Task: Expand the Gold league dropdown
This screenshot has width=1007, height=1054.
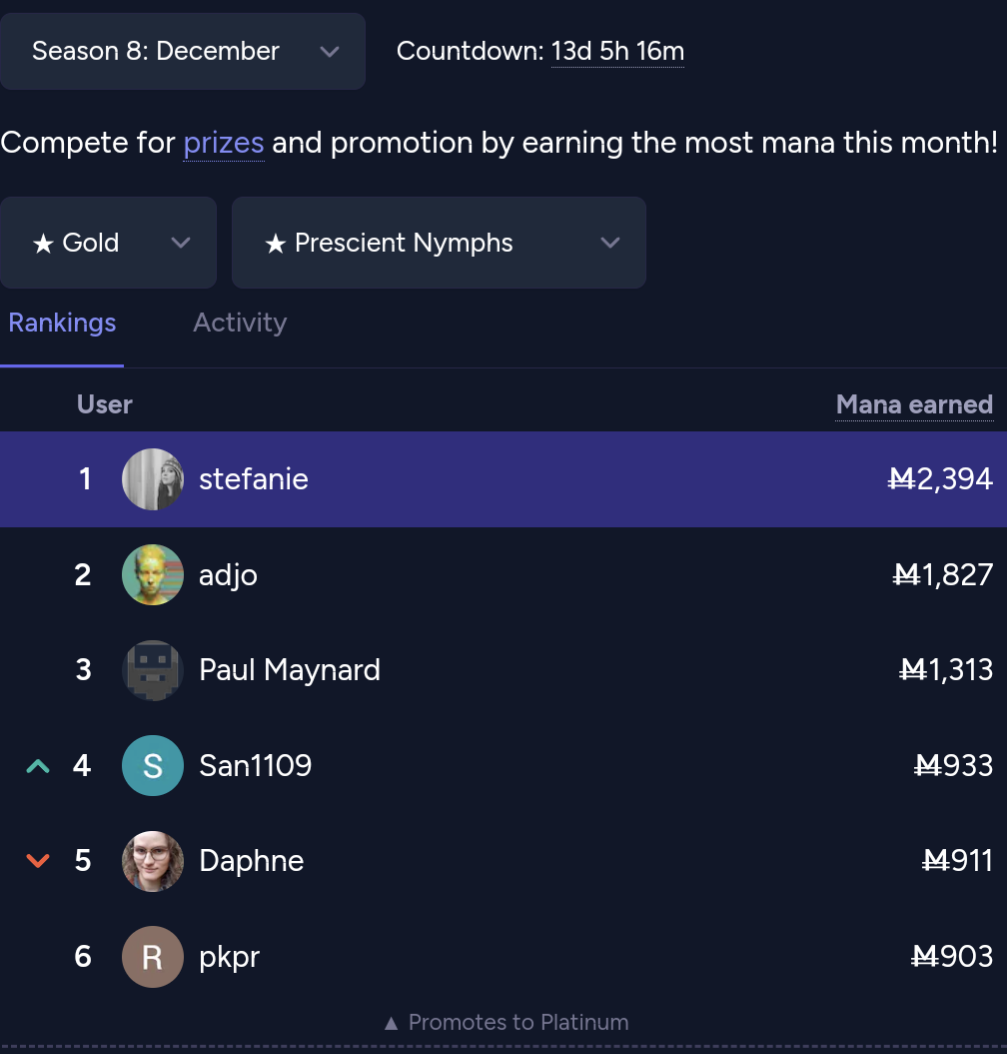Action: (x=108, y=243)
